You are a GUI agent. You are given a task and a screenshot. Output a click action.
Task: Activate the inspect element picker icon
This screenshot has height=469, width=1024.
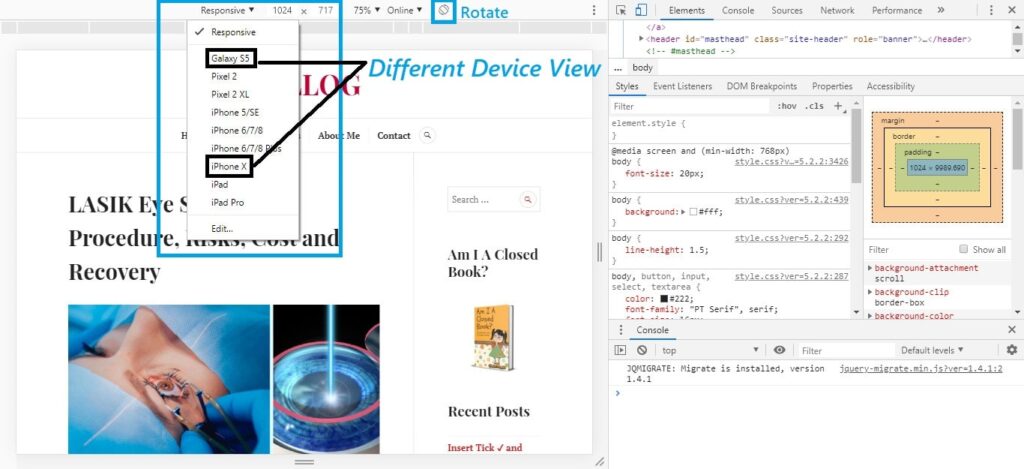621,10
